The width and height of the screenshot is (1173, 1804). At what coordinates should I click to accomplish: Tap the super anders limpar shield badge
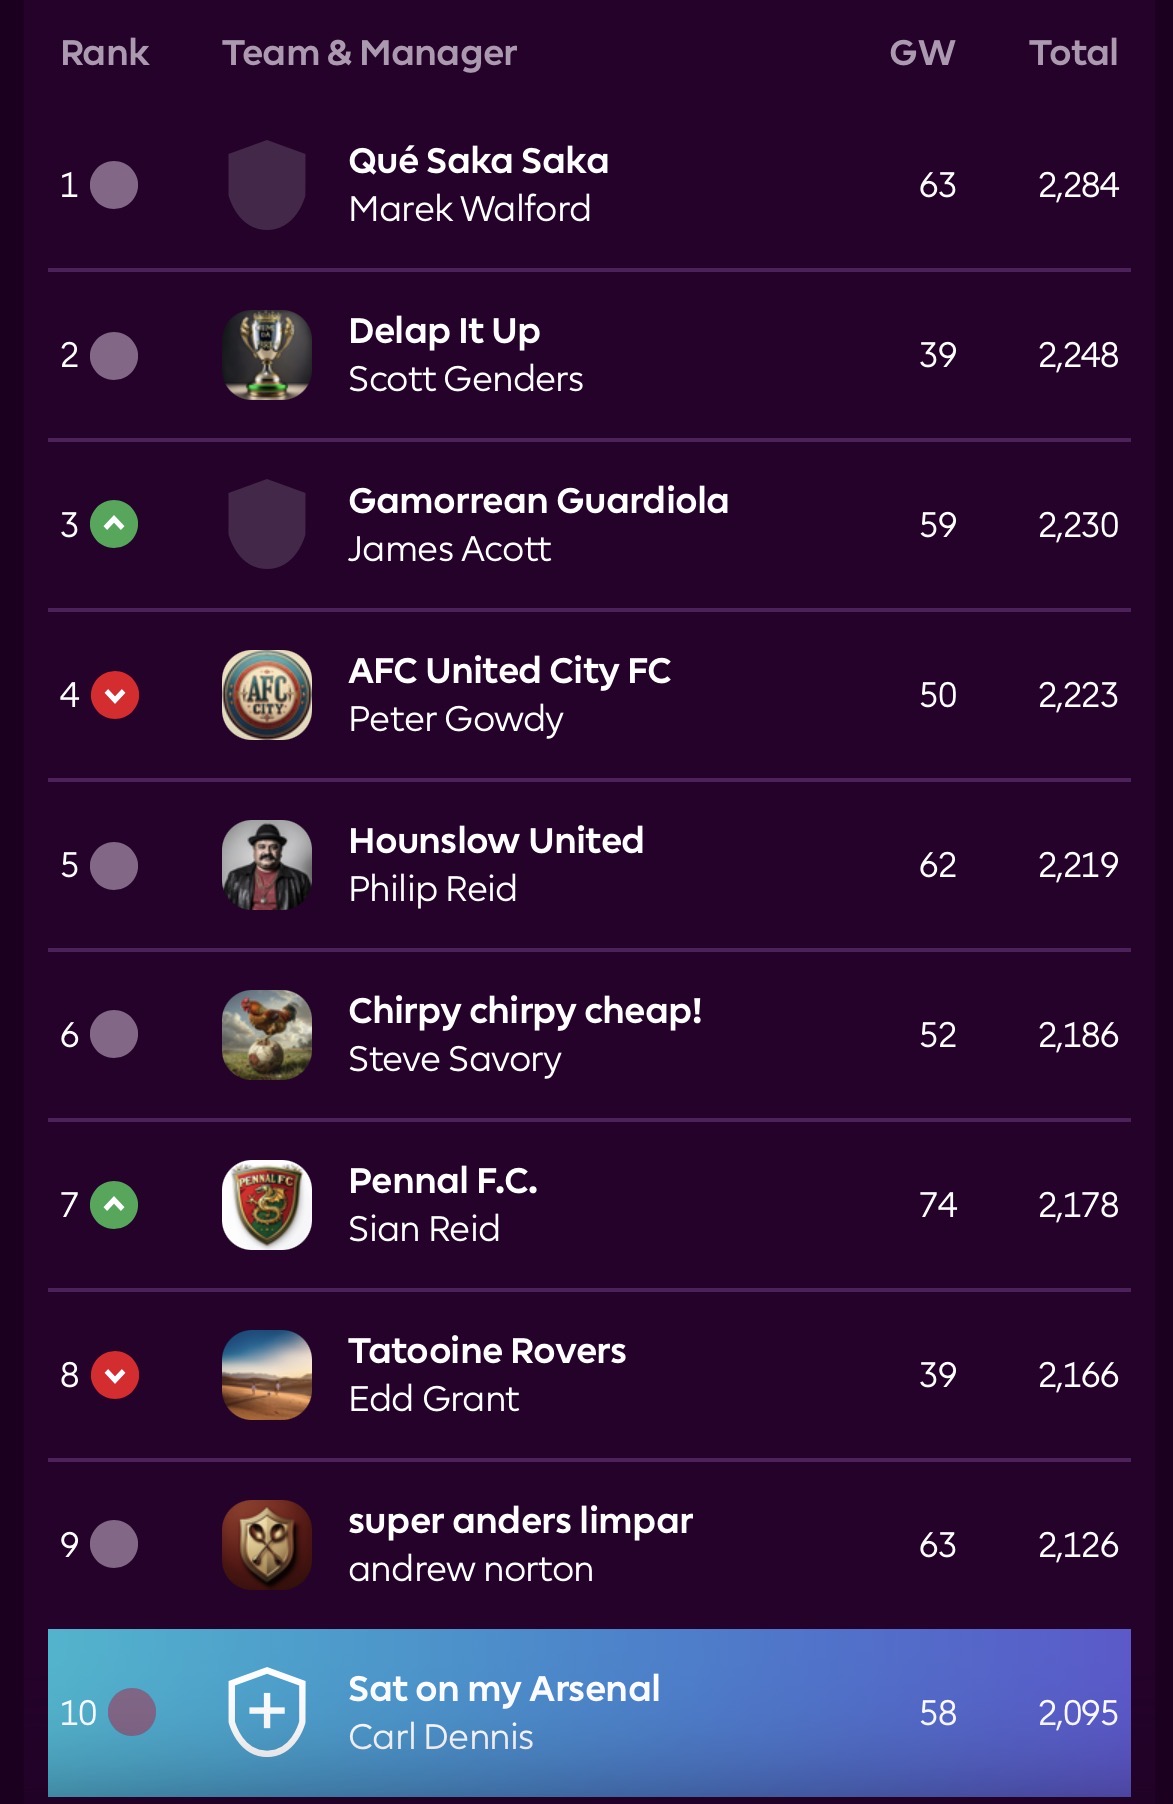[267, 1545]
